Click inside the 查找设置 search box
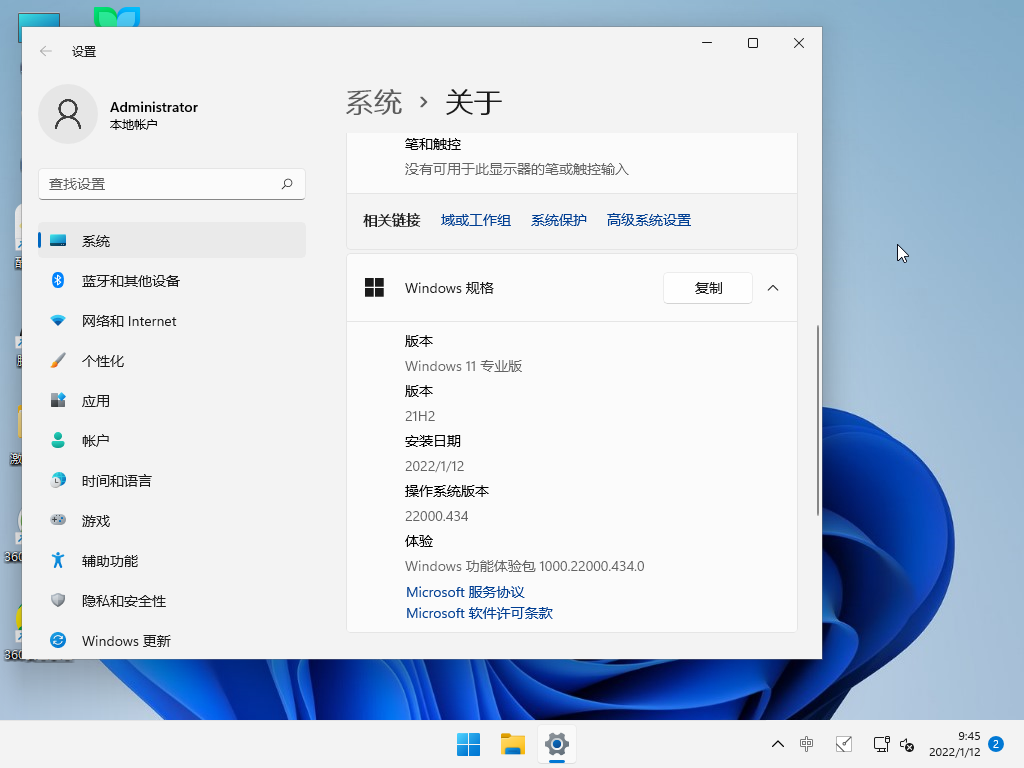Viewport: 1024px width, 768px height. 170,184
